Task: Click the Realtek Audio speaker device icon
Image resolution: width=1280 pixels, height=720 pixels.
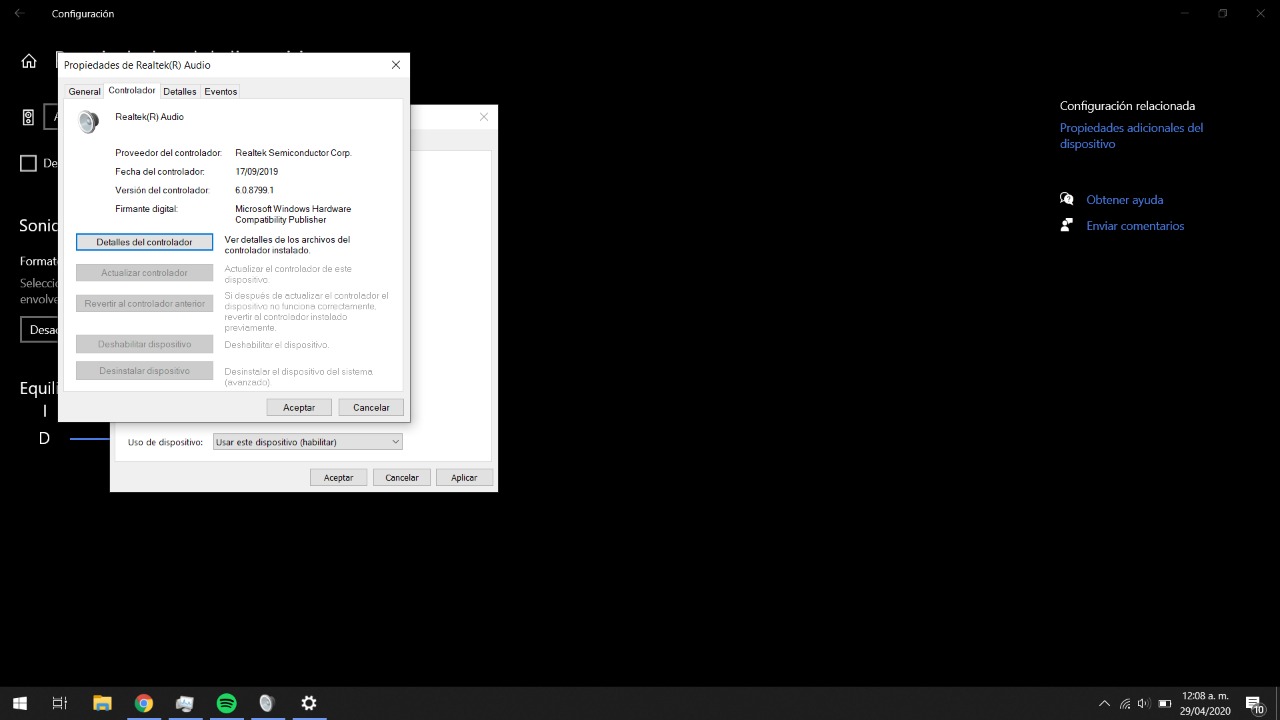Action: (x=88, y=122)
